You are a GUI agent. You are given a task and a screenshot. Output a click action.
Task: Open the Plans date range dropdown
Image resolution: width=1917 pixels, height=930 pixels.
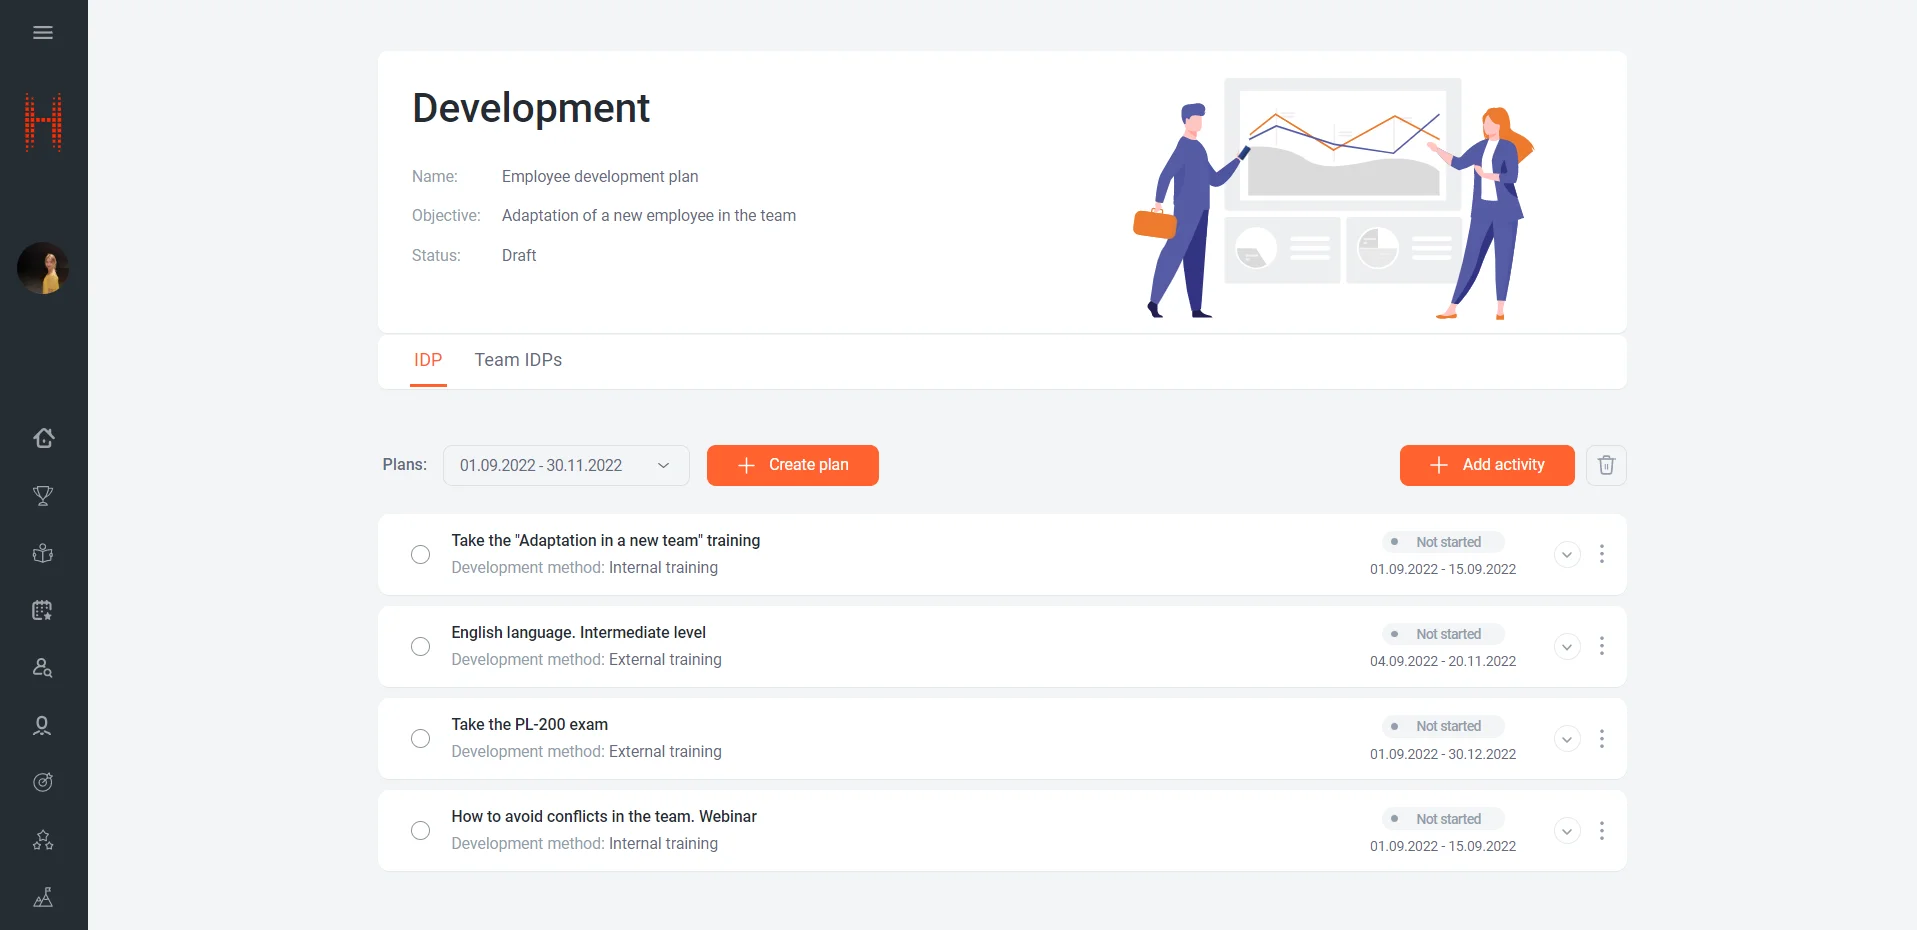[566, 465]
